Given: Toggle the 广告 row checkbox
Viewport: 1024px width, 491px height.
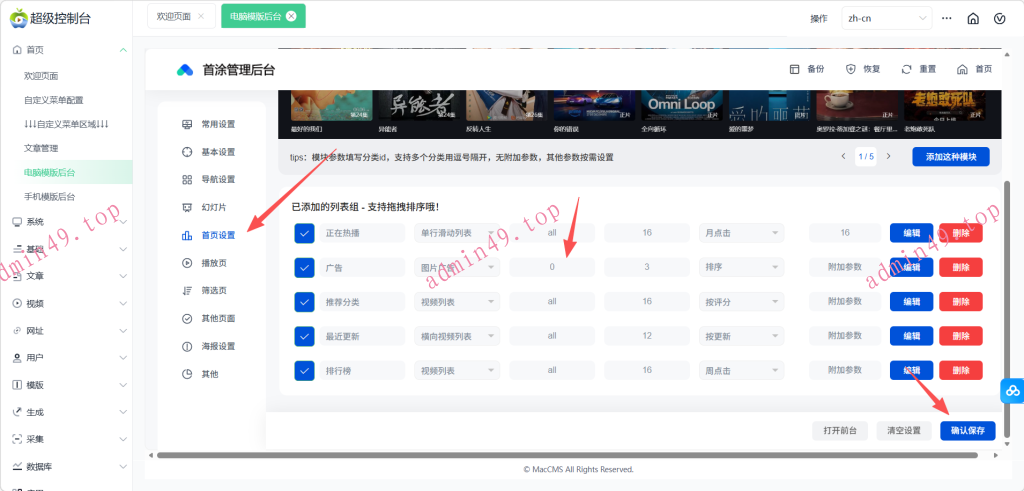Looking at the screenshot, I should 305,267.
